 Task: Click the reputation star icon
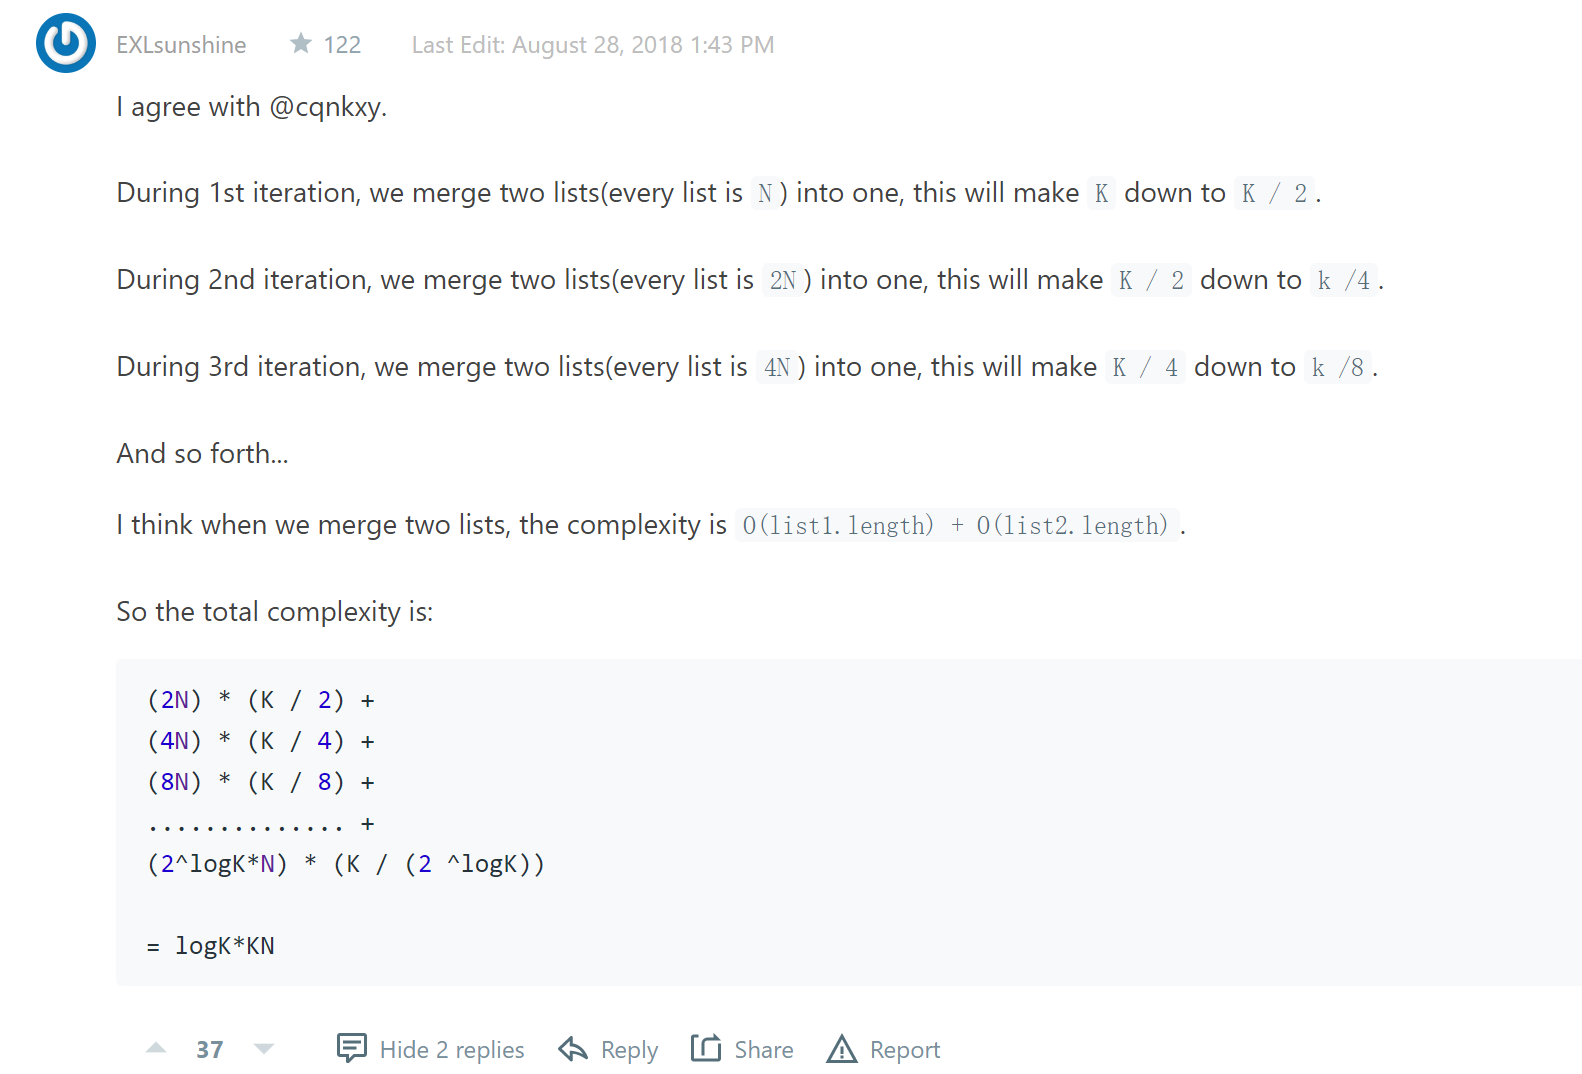300,43
